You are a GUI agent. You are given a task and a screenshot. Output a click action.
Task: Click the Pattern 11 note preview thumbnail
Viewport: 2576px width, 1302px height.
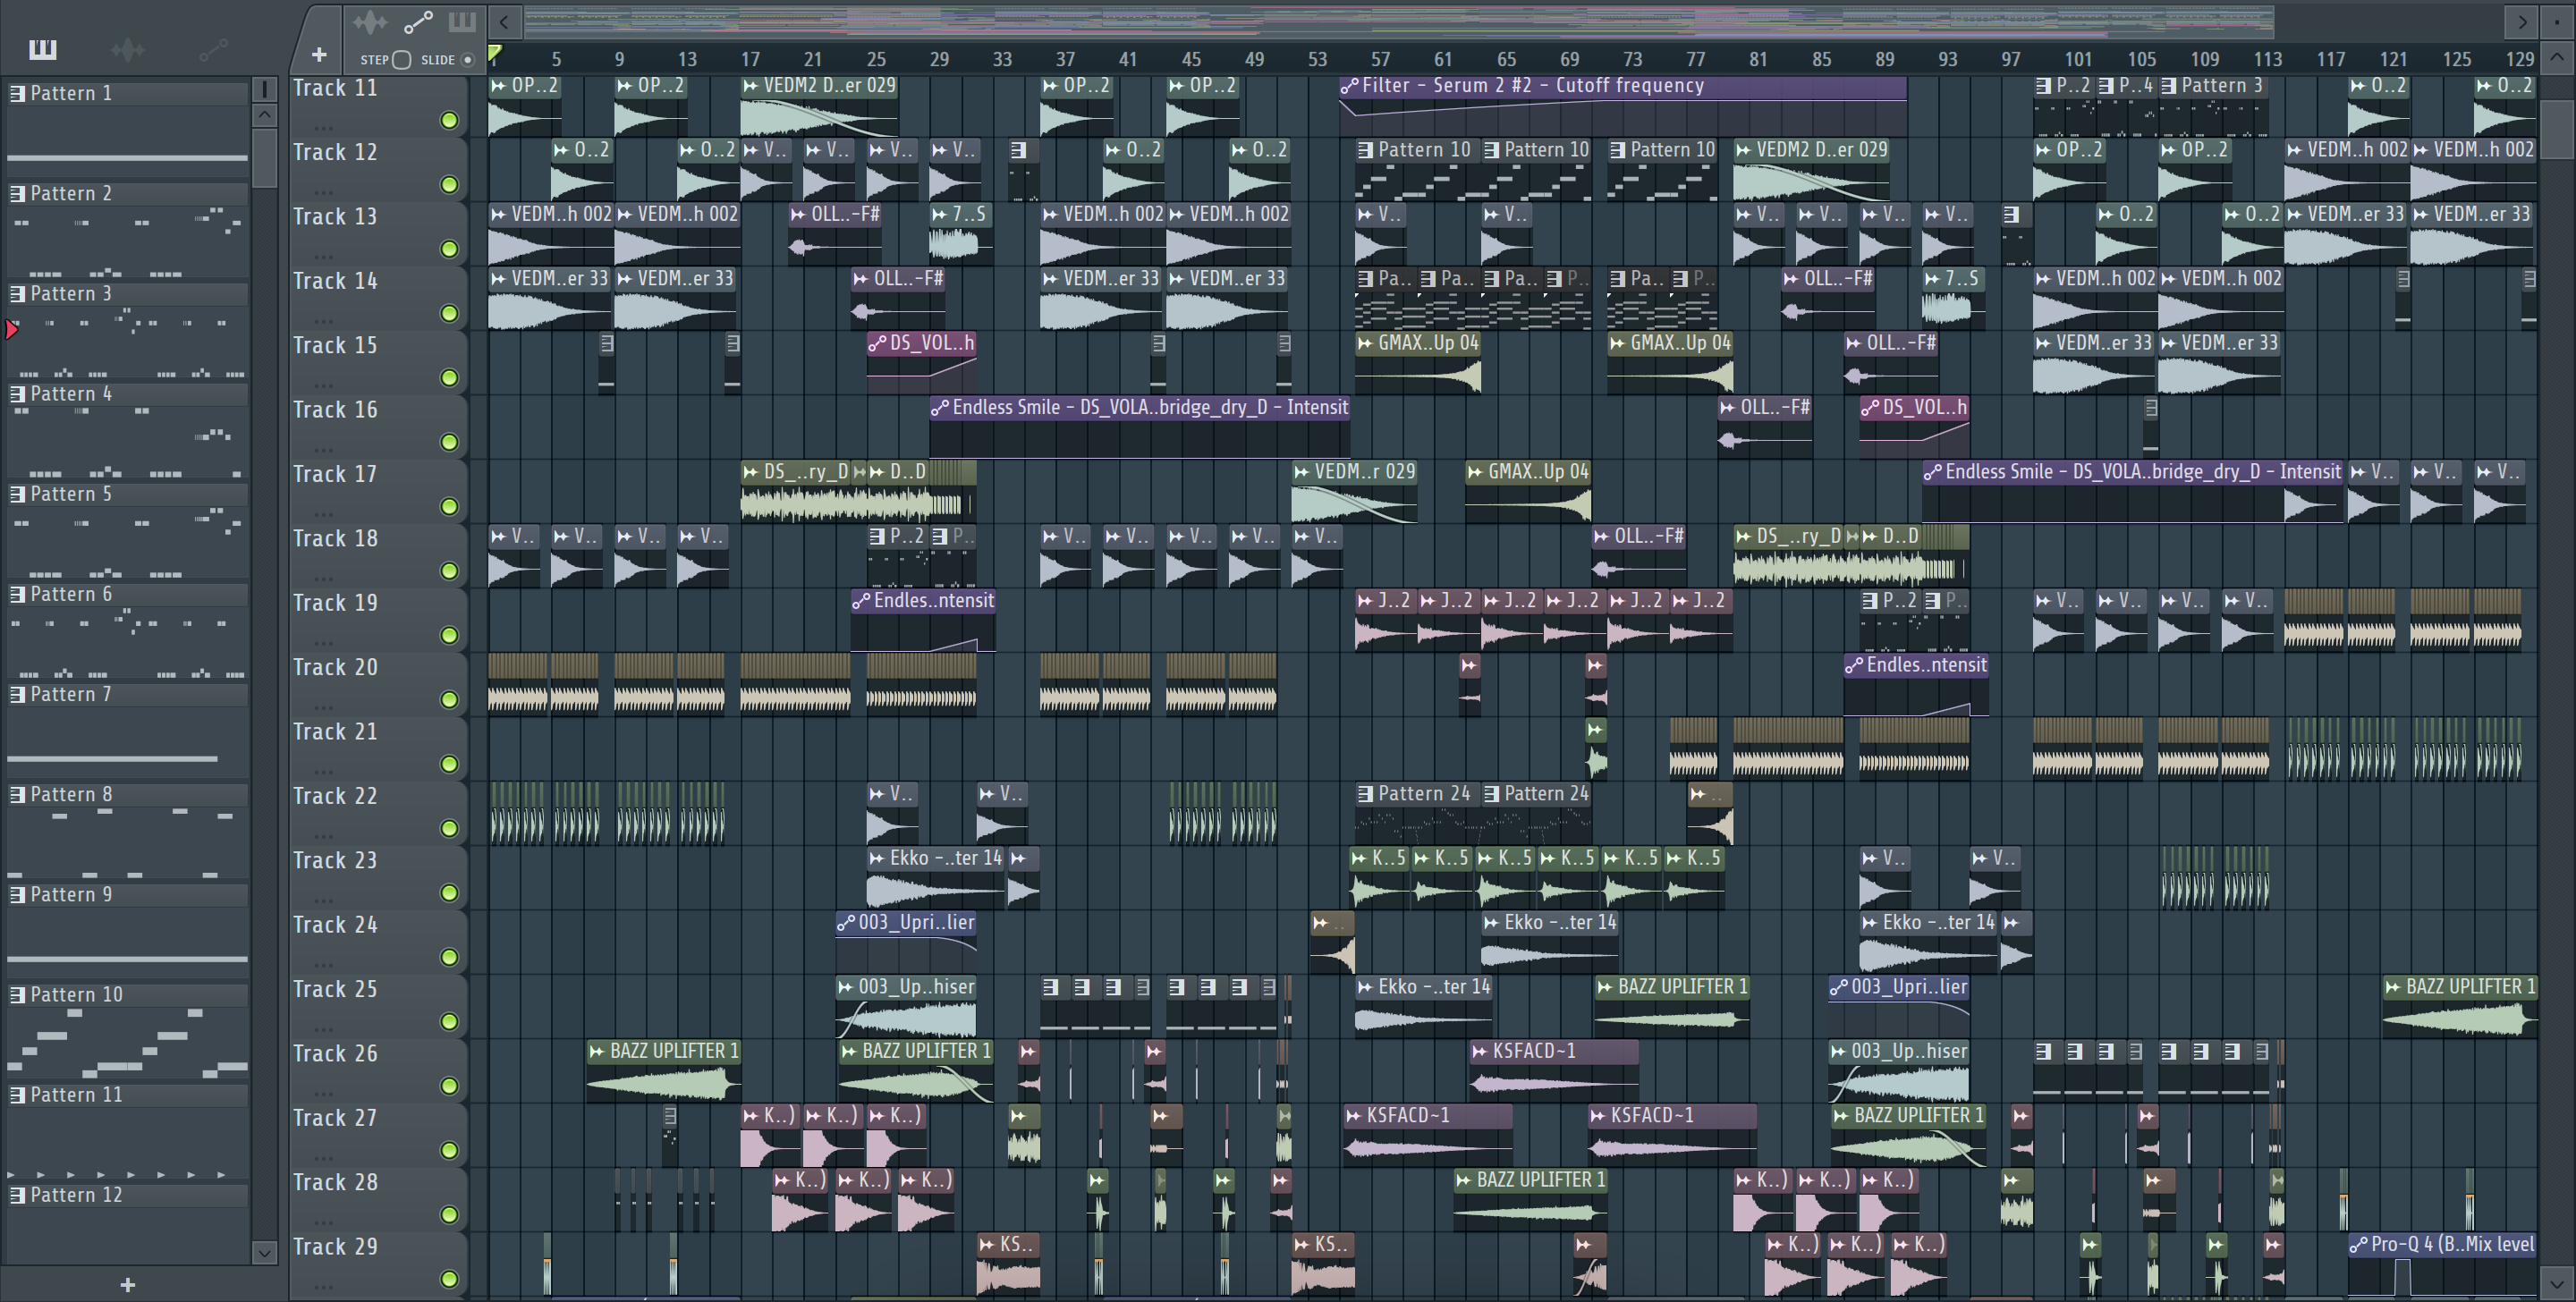pos(127,1143)
